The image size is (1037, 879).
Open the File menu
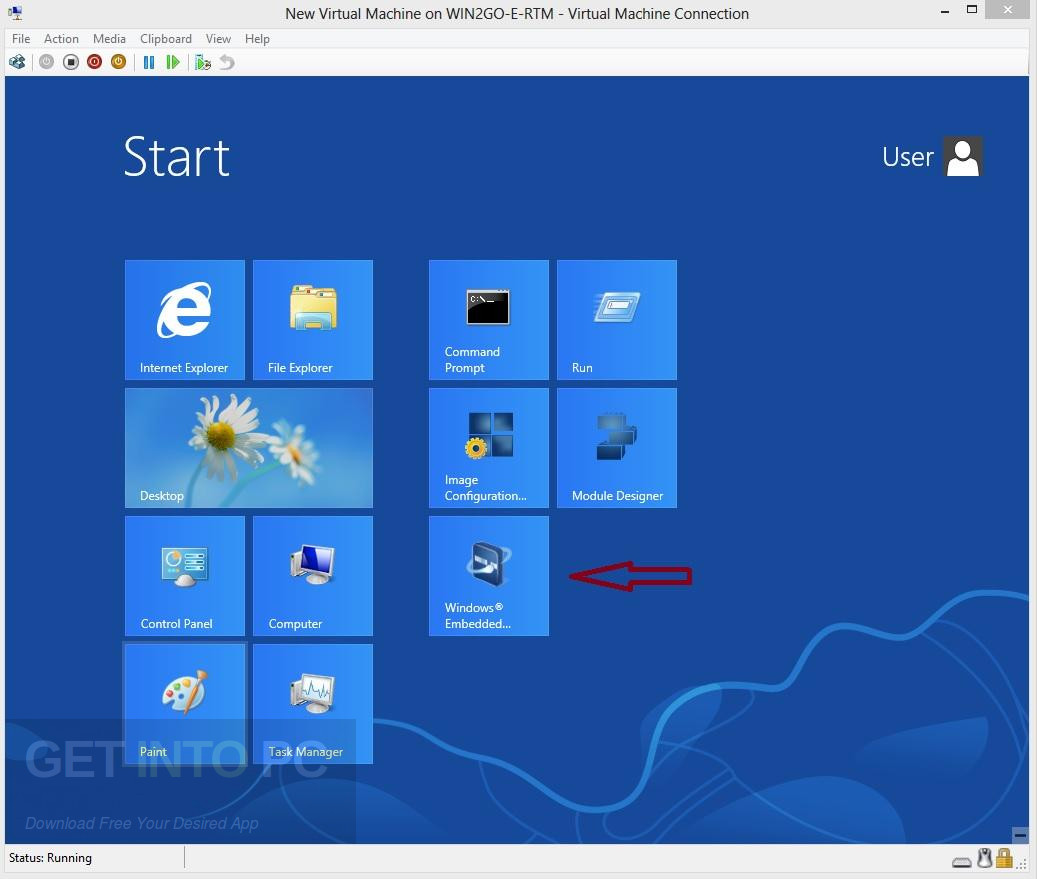[x=21, y=39]
